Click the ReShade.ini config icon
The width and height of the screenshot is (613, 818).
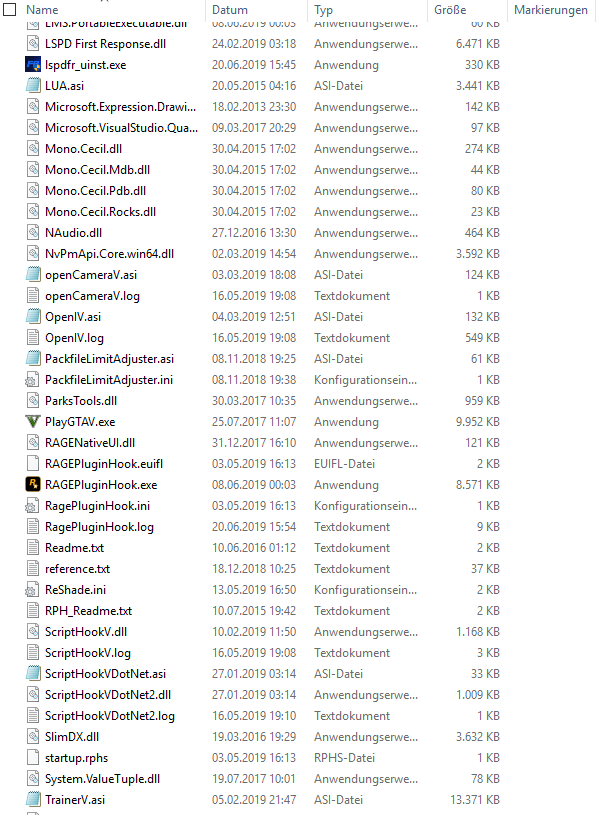(x=32, y=590)
